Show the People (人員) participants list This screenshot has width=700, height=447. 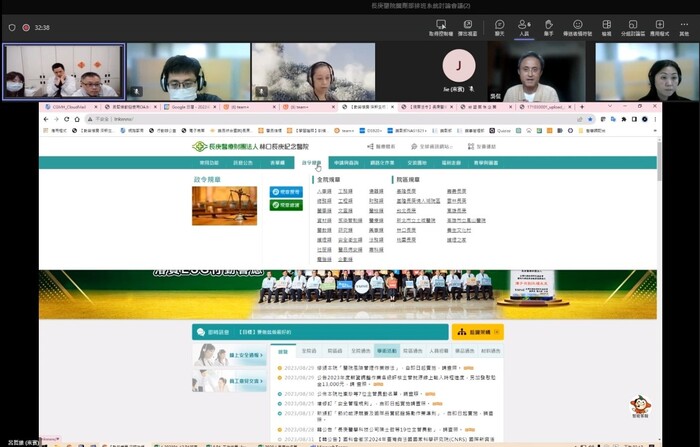pyautogui.click(x=524, y=26)
